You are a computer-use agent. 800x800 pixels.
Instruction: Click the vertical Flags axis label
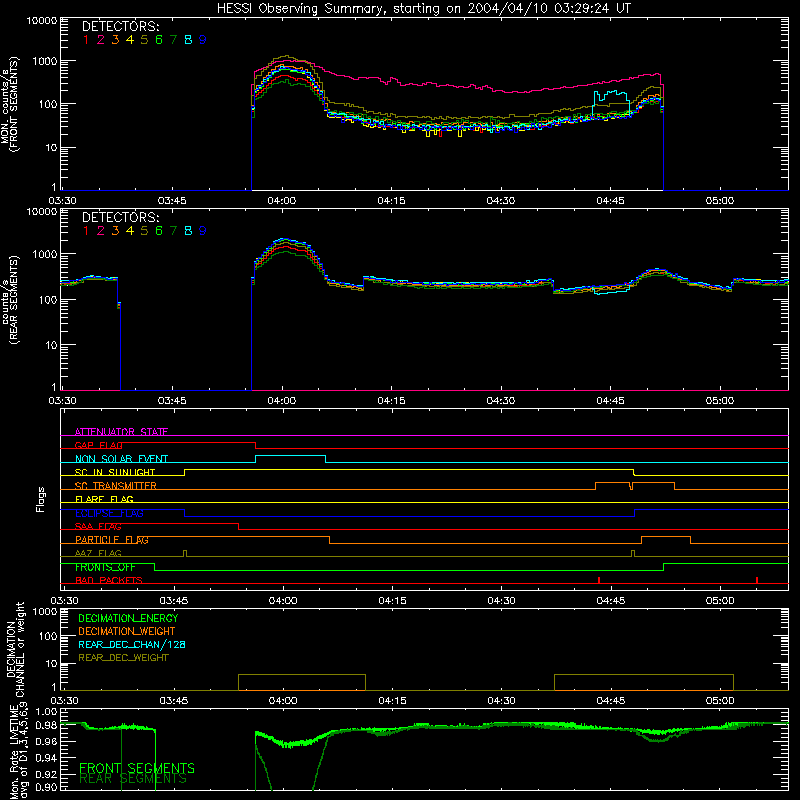click(x=41, y=499)
